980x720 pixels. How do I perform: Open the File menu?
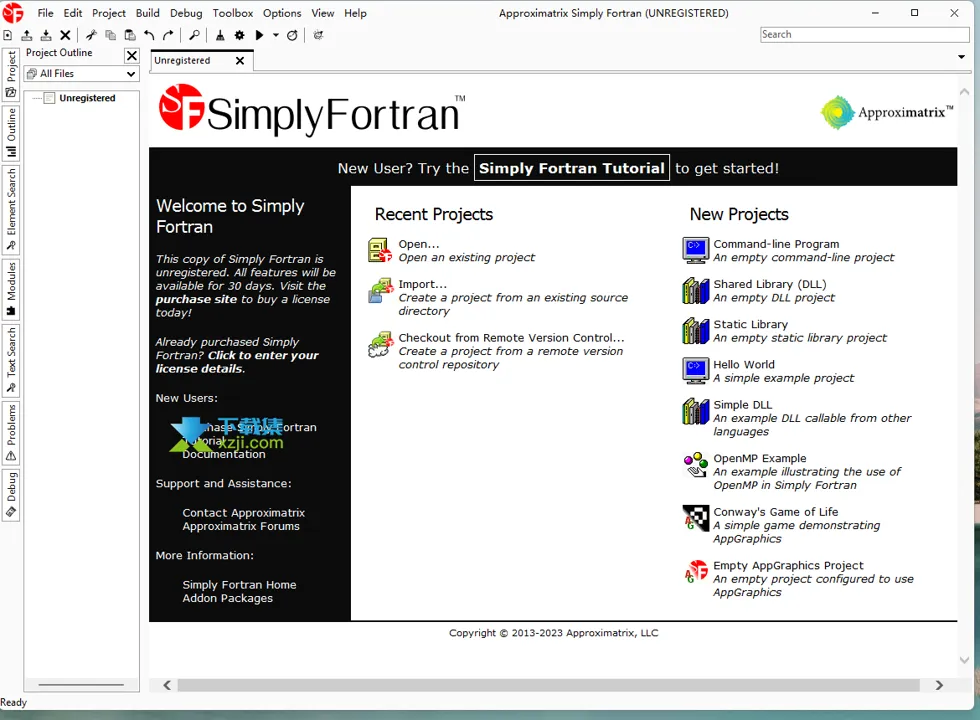(45, 13)
